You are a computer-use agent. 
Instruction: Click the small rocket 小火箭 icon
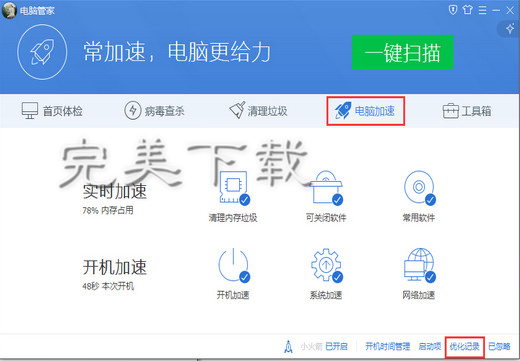point(288,347)
